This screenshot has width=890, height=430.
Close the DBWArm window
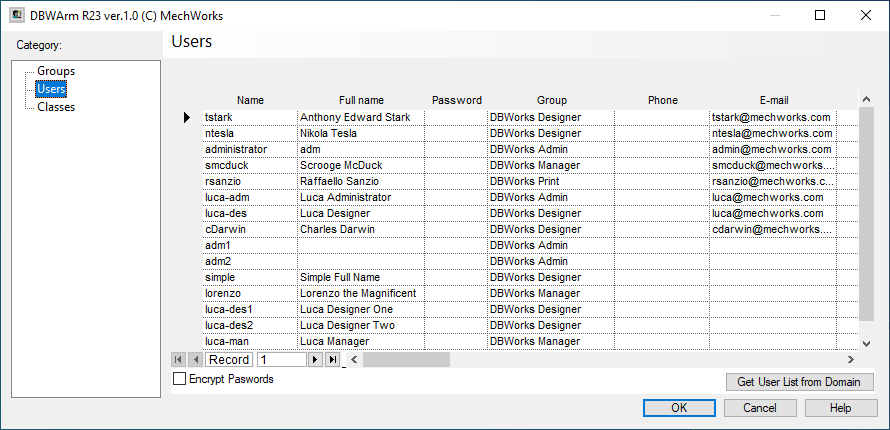(x=866, y=15)
